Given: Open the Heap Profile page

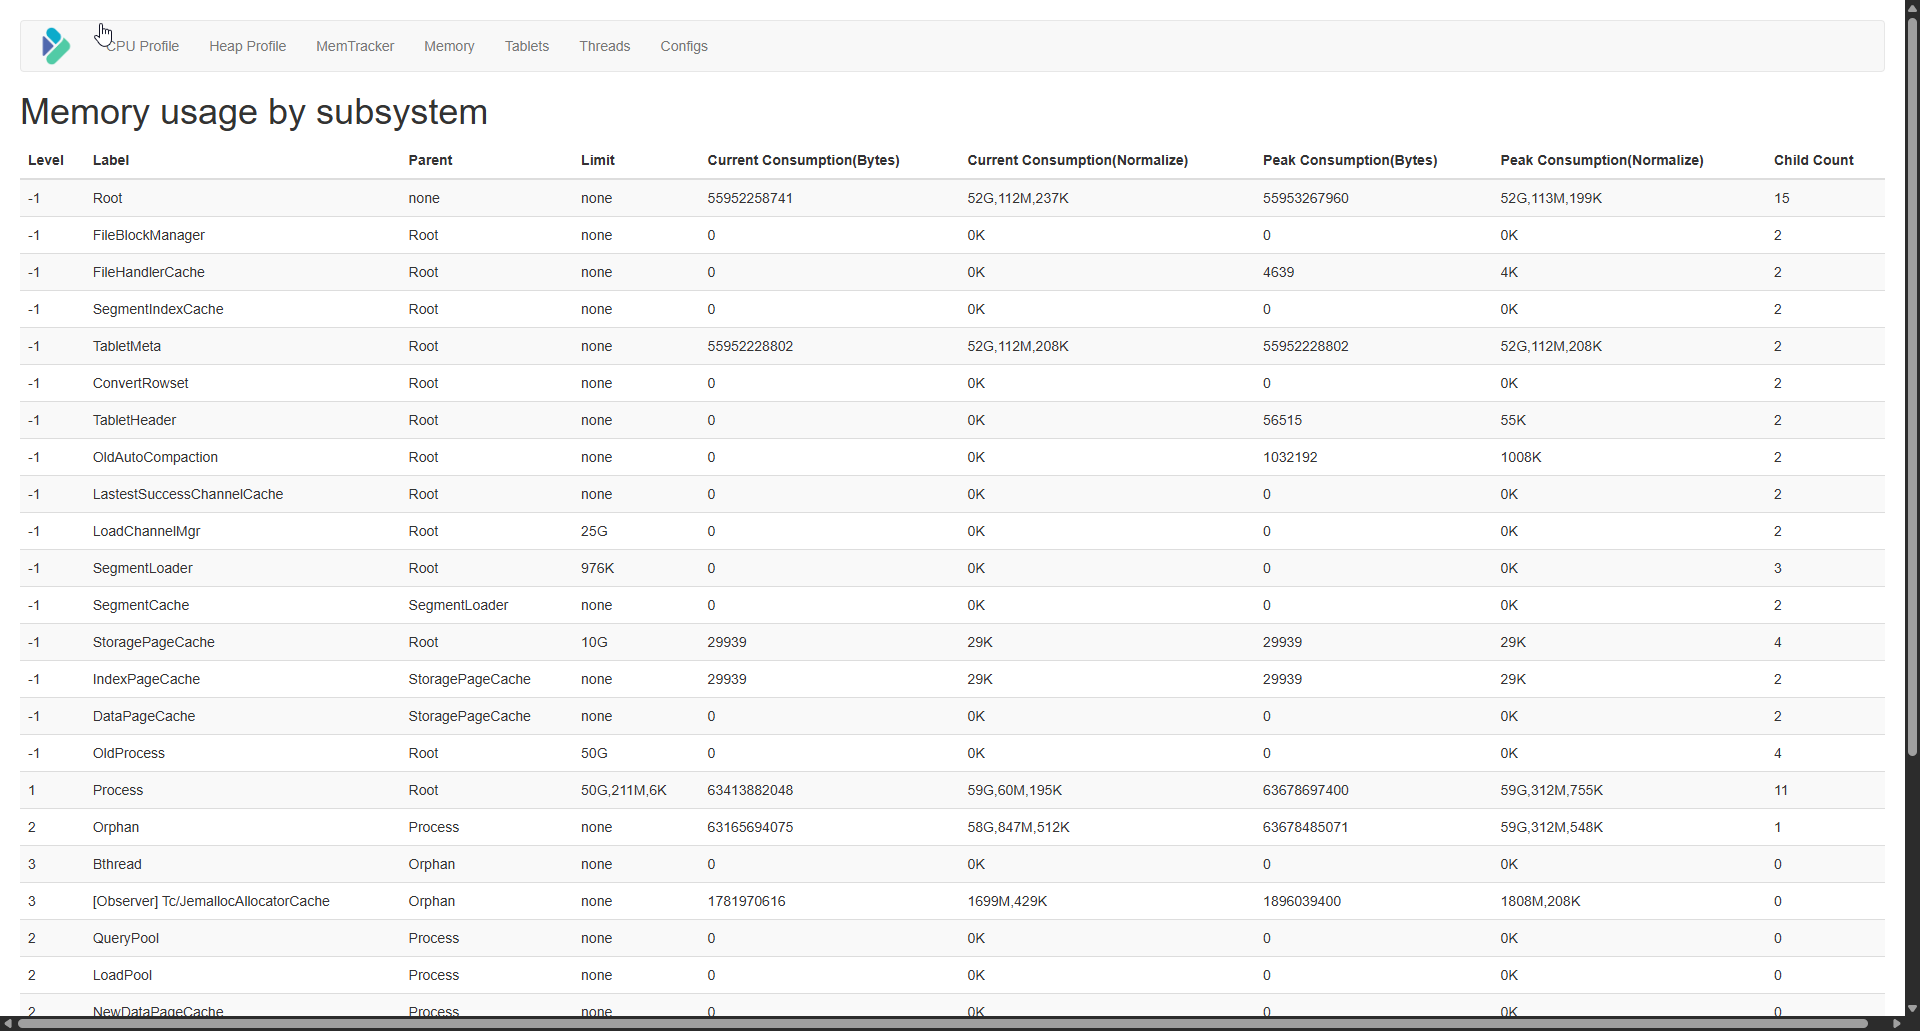Looking at the screenshot, I should click(x=247, y=46).
